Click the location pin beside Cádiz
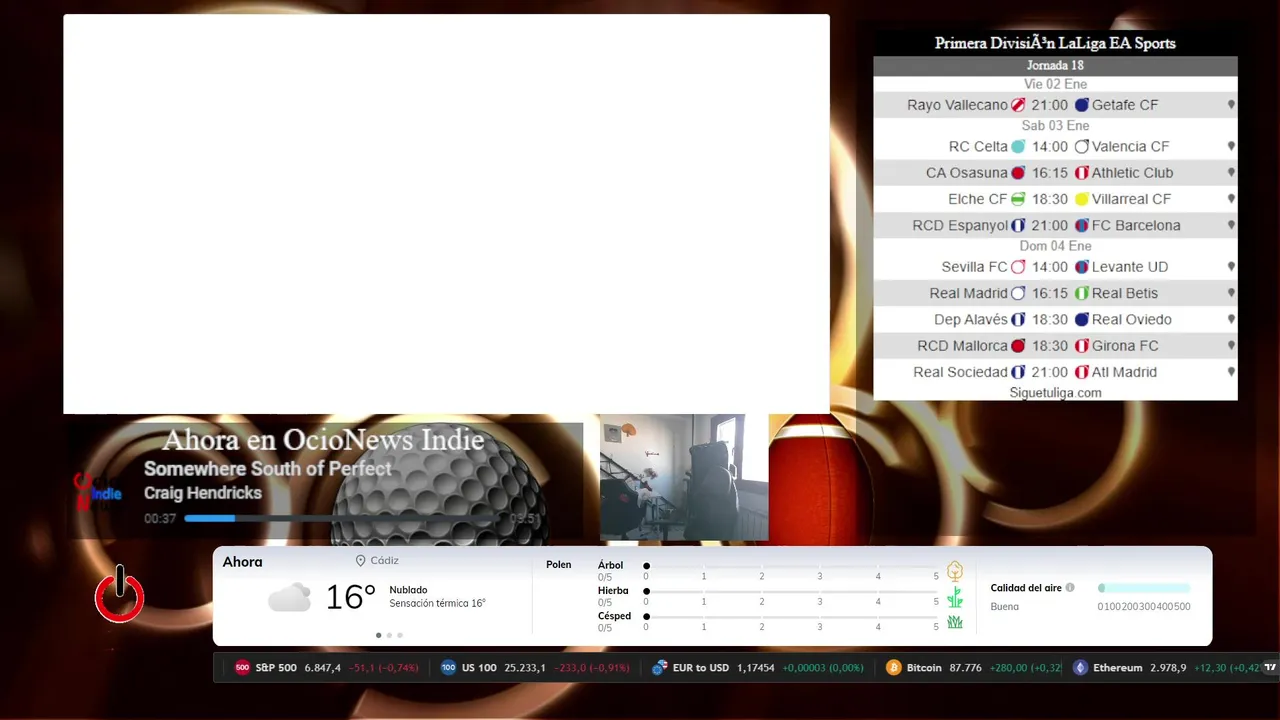1280x720 pixels. click(x=360, y=561)
